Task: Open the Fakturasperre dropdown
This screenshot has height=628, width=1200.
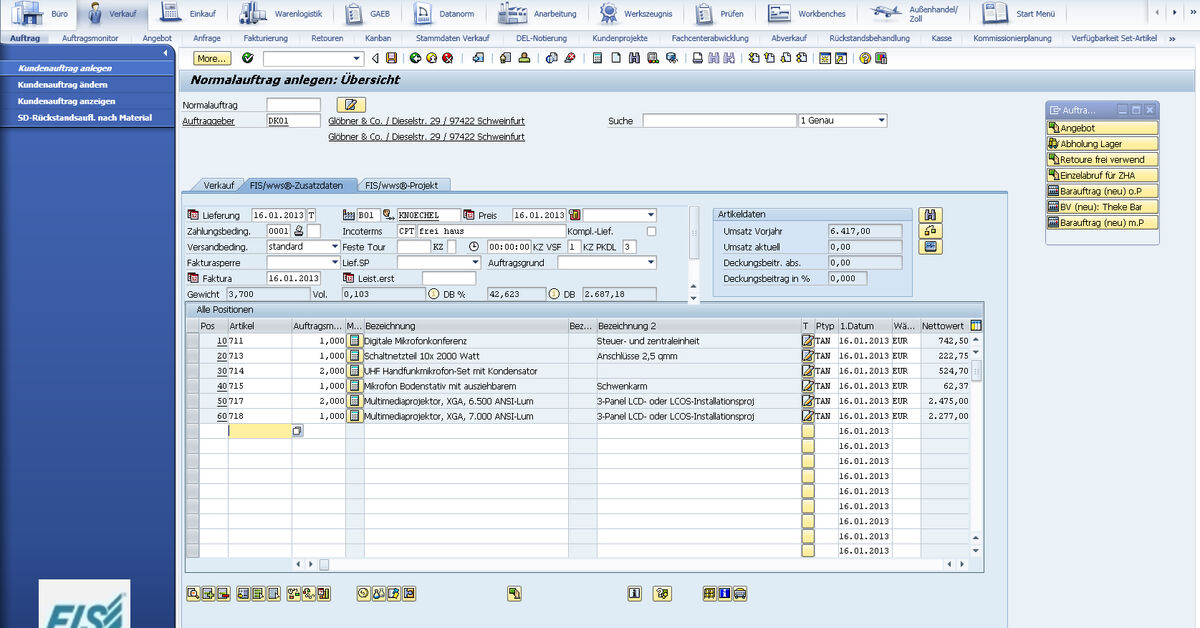Action: 334,262
